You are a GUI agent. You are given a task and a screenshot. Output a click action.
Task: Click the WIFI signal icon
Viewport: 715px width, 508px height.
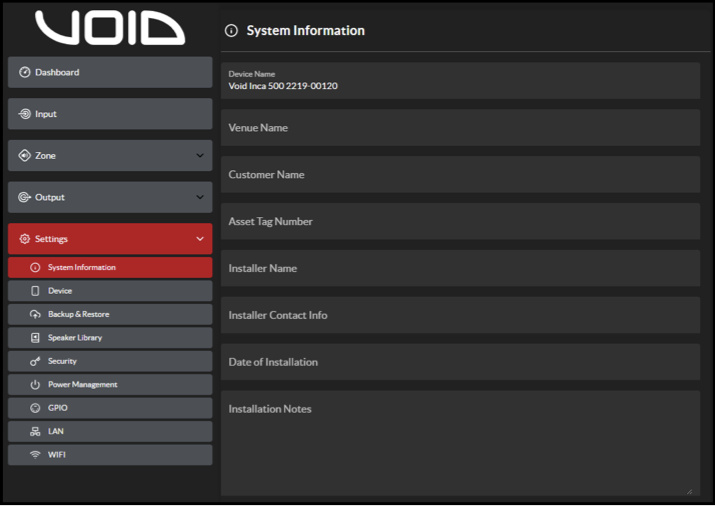[35, 455]
